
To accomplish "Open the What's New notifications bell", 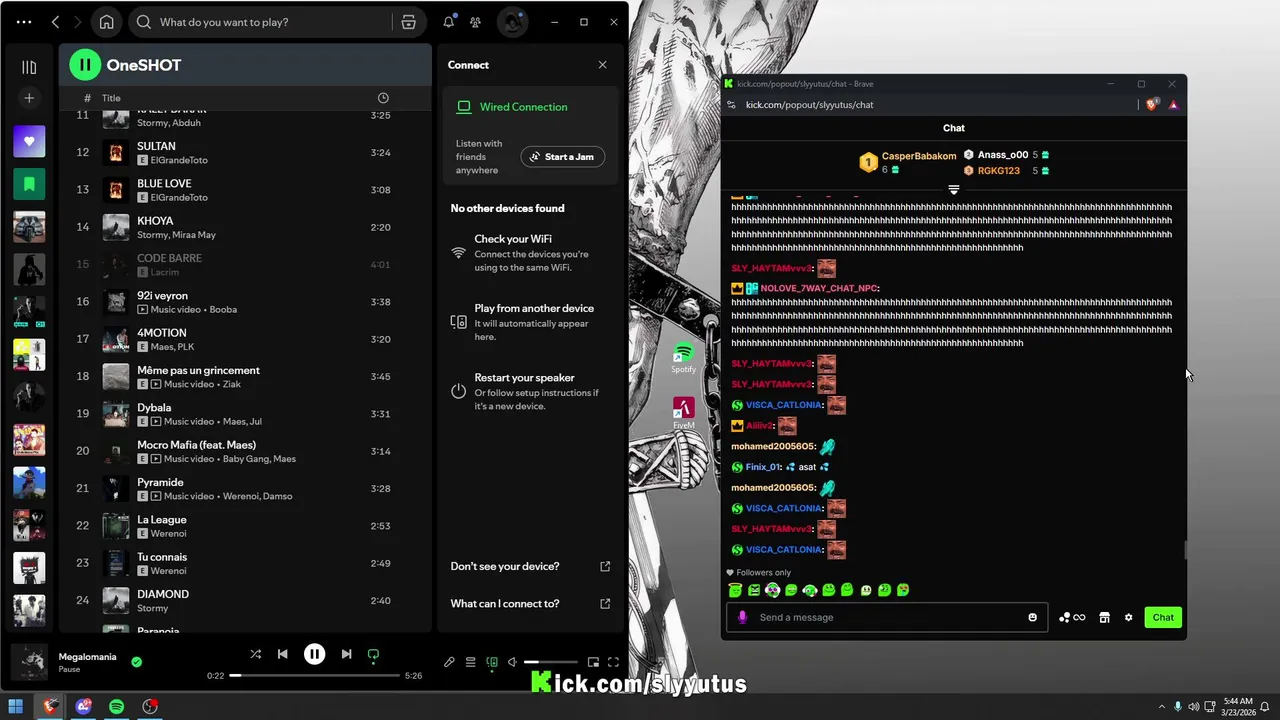I will [x=449, y=22].
